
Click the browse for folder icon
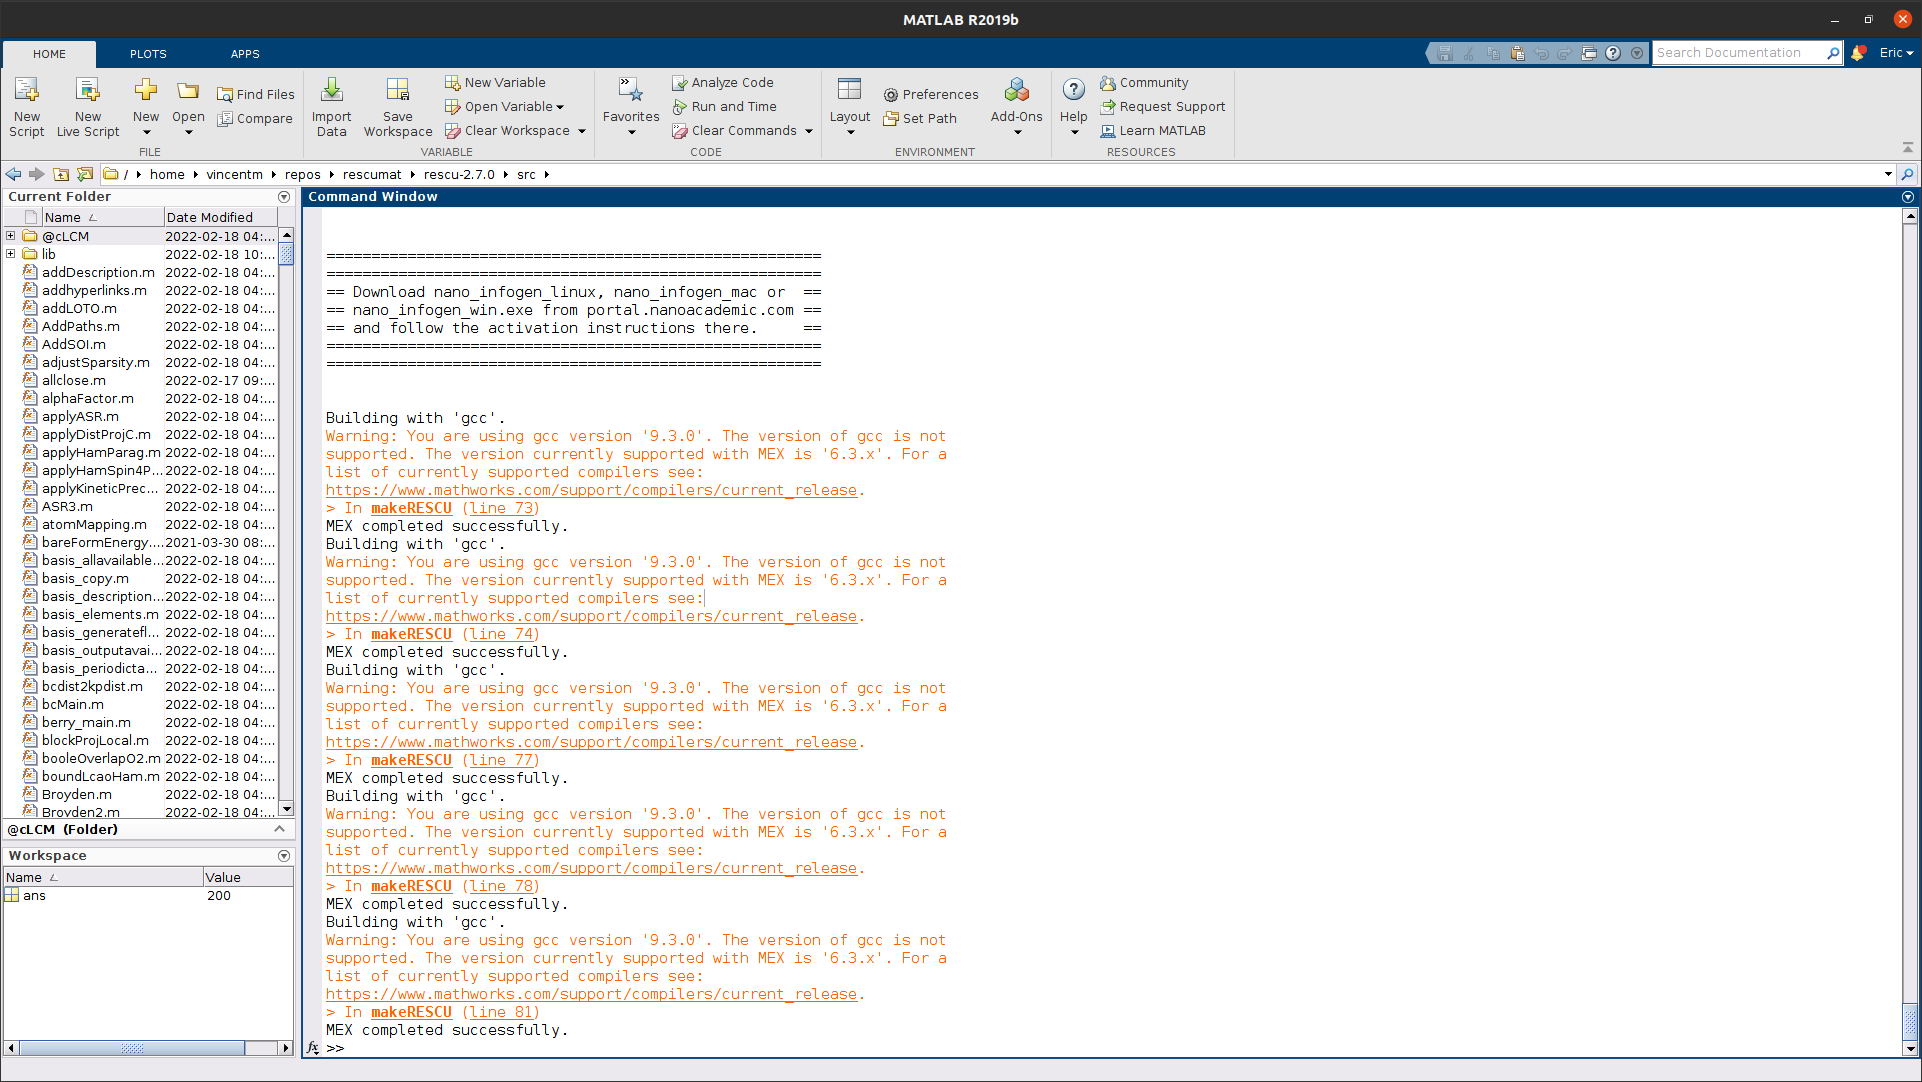(x=85, y=174)
